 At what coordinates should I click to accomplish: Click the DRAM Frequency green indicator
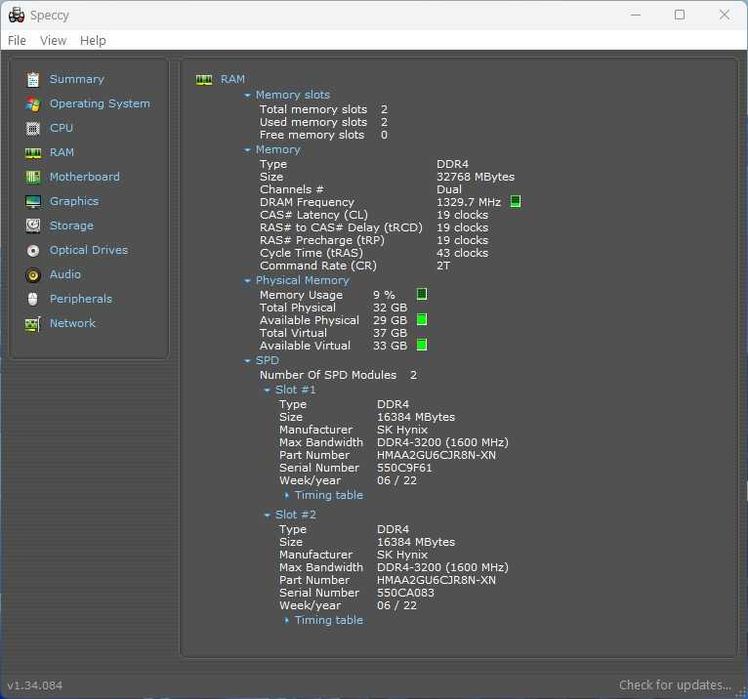pos(515,201)
